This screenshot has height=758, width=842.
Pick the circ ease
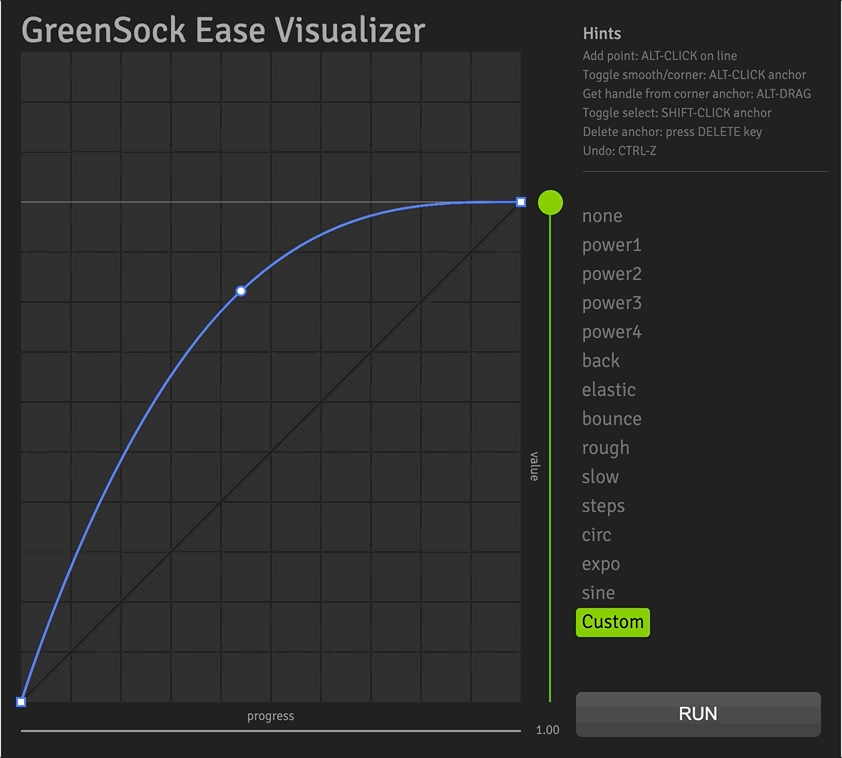coord(597,535)
